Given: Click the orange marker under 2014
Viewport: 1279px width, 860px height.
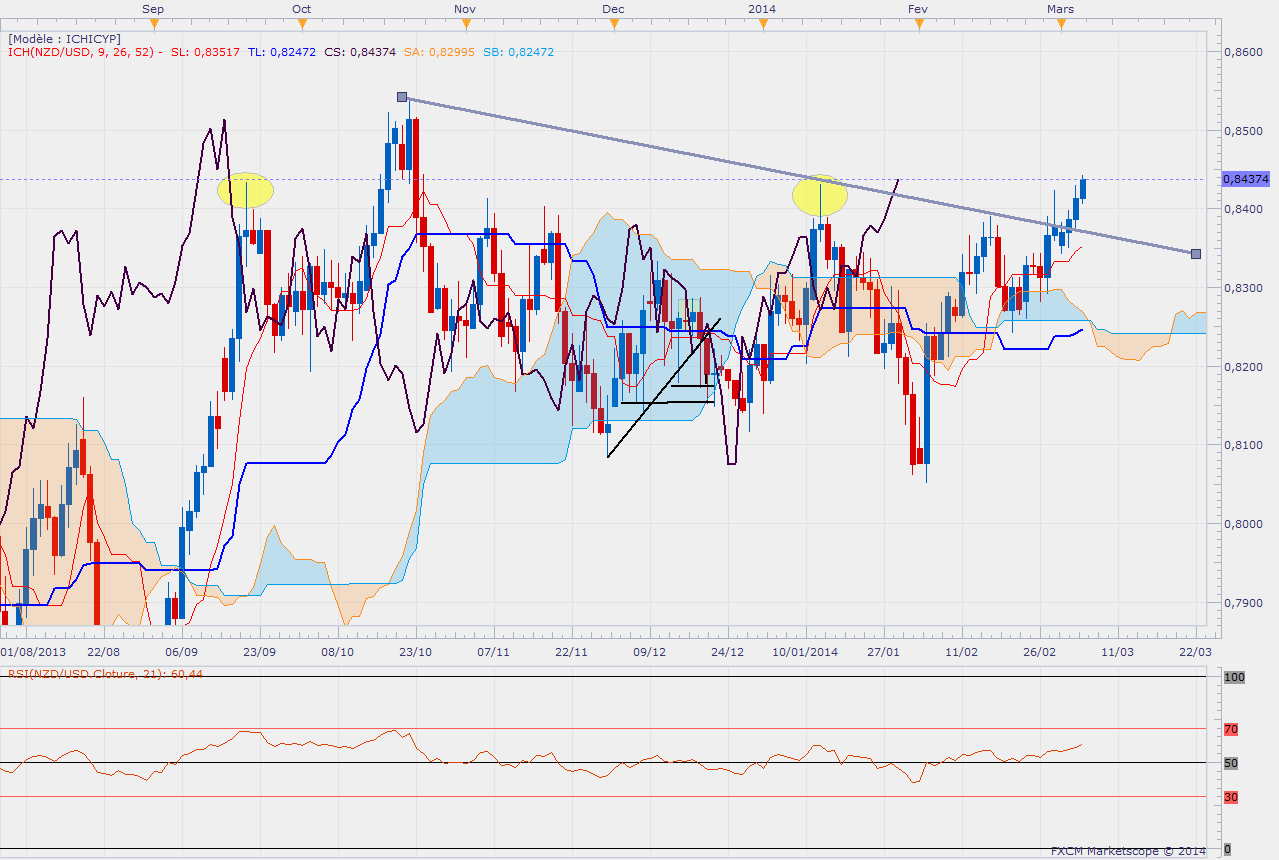Looking at the screenshot, I should [761, 25].
